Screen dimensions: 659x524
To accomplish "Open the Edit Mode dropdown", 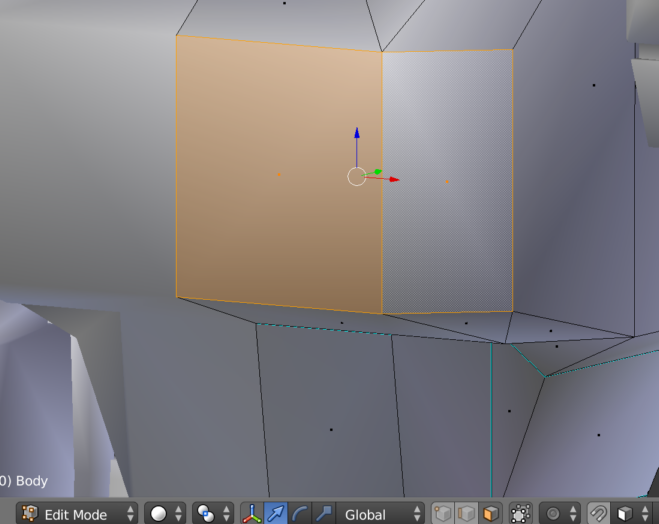I will pyautogui.click(x=77, y=514).
